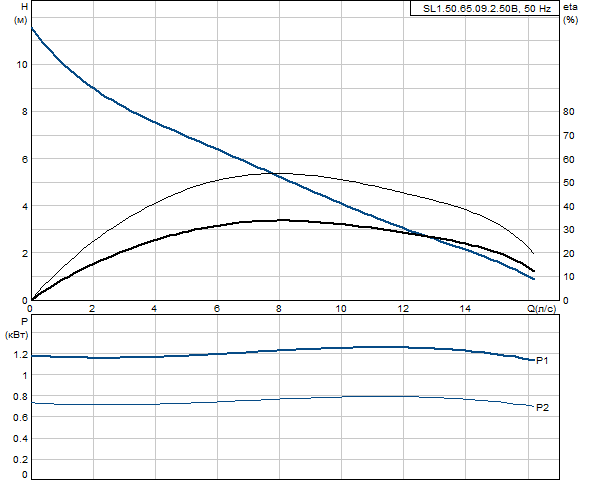This screenshot has width=592, height=480.
Task: Click the 8 tick on the H axis
Action: 25,112
